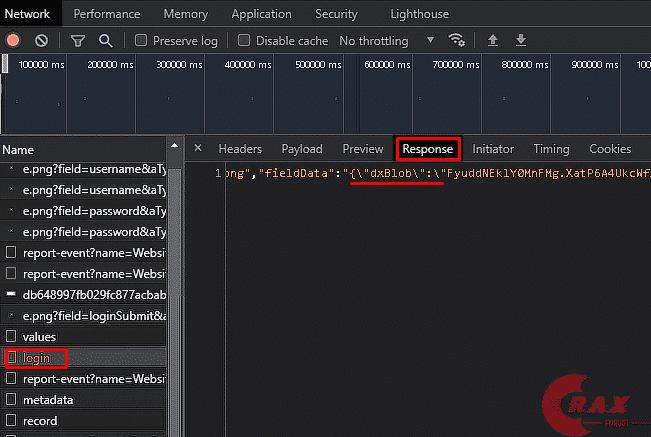Viewport: 651px width, 437px height.
Task: Select the values request row
Action: click(83, 337)
